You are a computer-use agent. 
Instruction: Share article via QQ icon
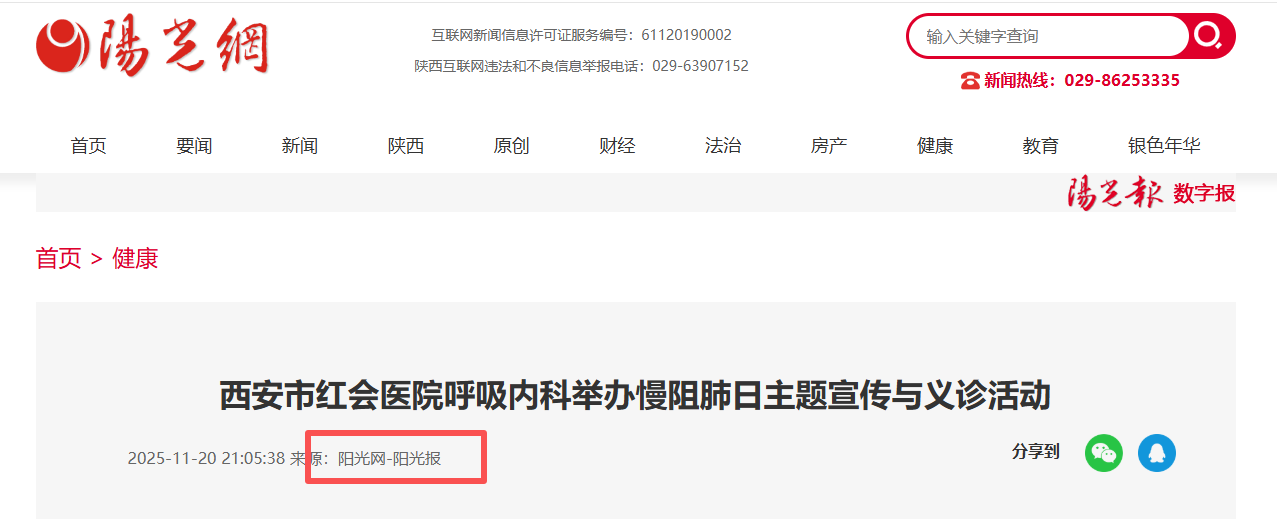pos(1157,453)
